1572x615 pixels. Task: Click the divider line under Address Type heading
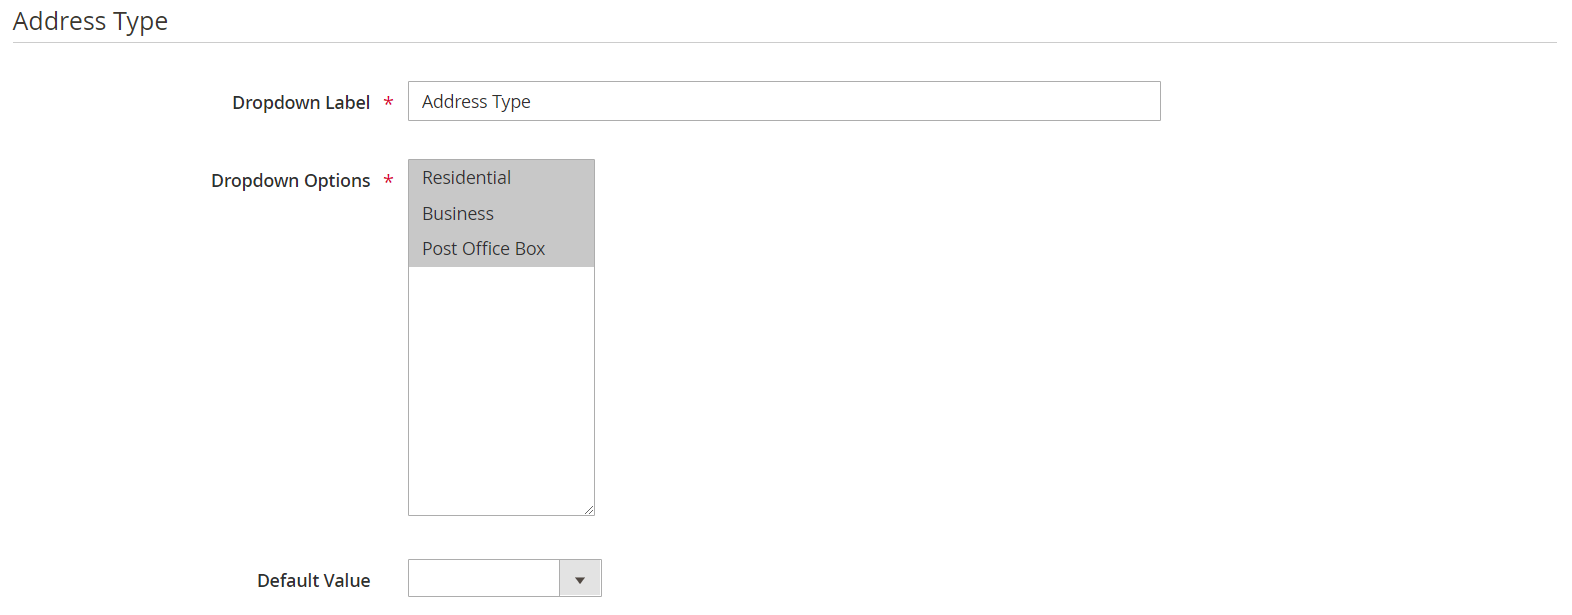(x=784, y=42)
